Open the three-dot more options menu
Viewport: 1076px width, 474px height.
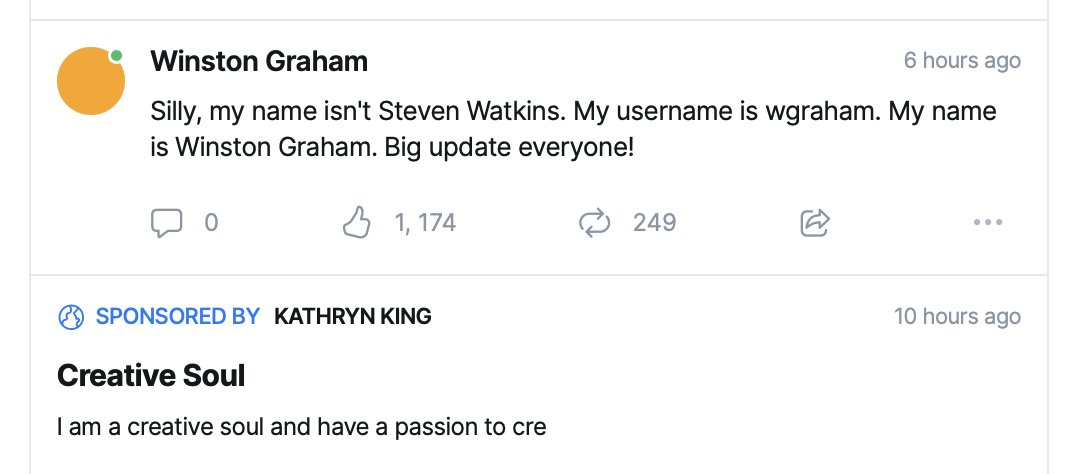point(988,222)
